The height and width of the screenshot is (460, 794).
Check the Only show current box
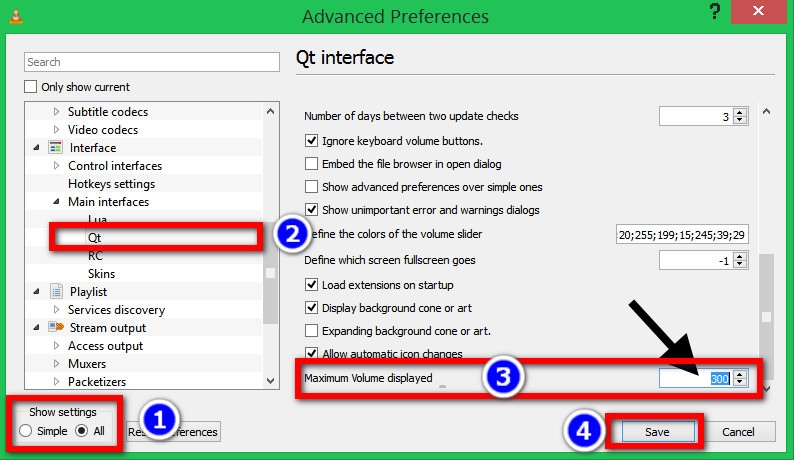point(31,87)
